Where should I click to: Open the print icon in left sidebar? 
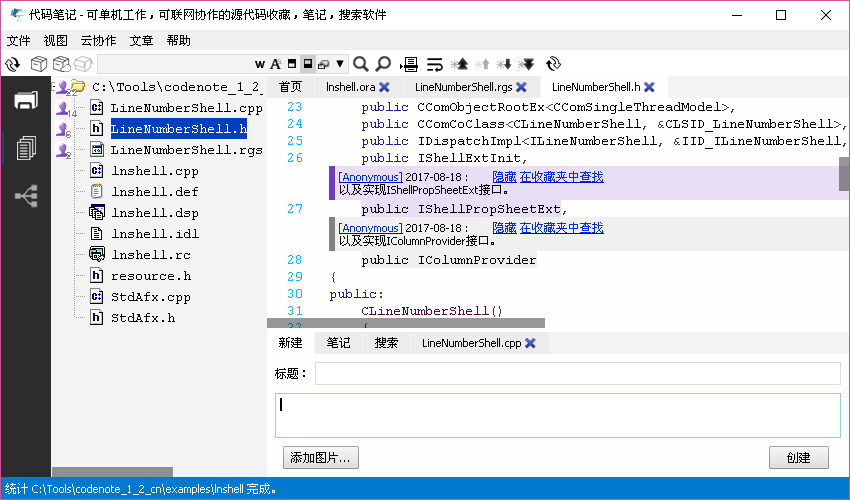tap(25, 101)
